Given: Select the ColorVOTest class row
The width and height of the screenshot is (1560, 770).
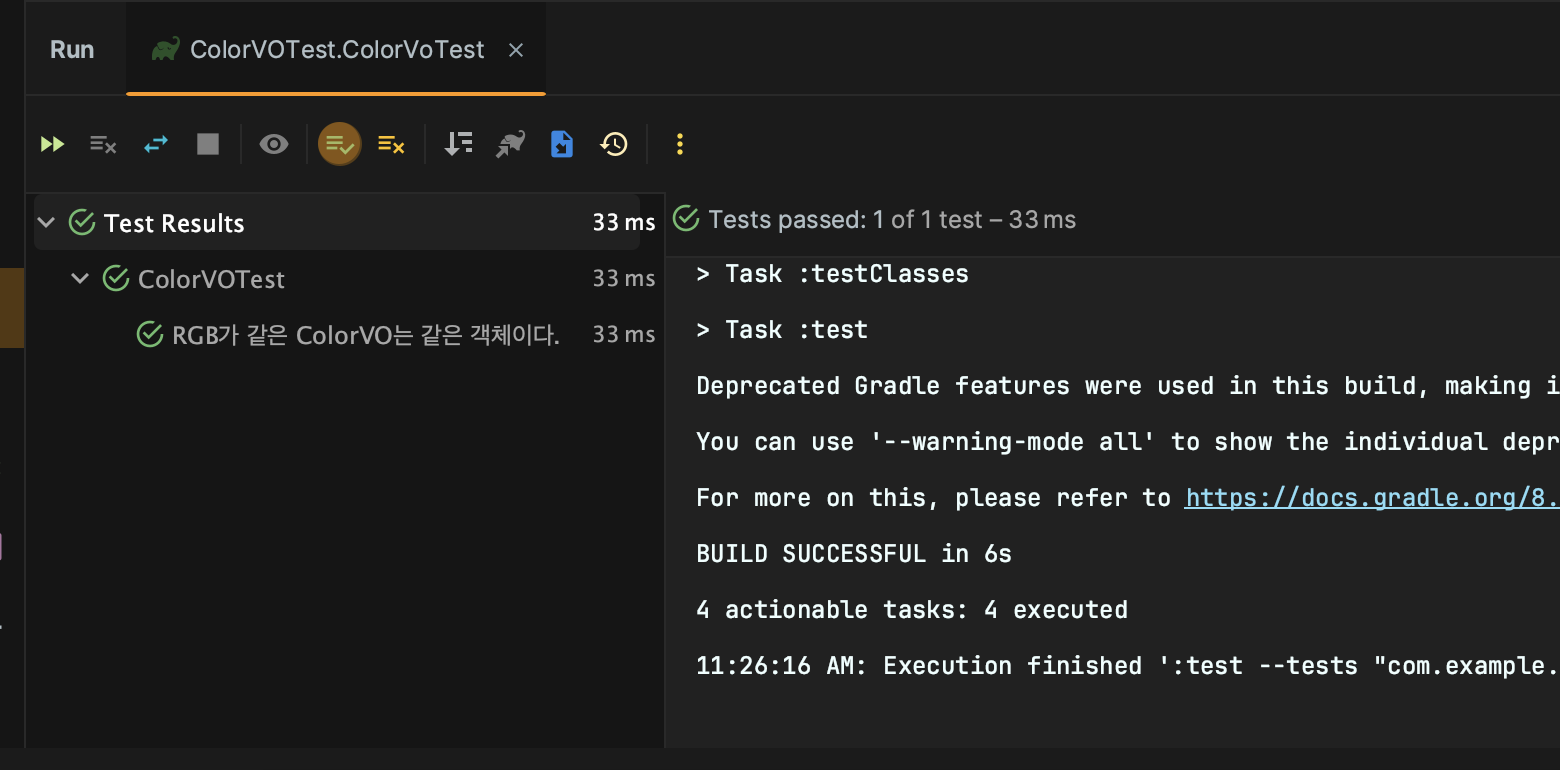Looking at the screenshot, I should (x=345, y=279).
